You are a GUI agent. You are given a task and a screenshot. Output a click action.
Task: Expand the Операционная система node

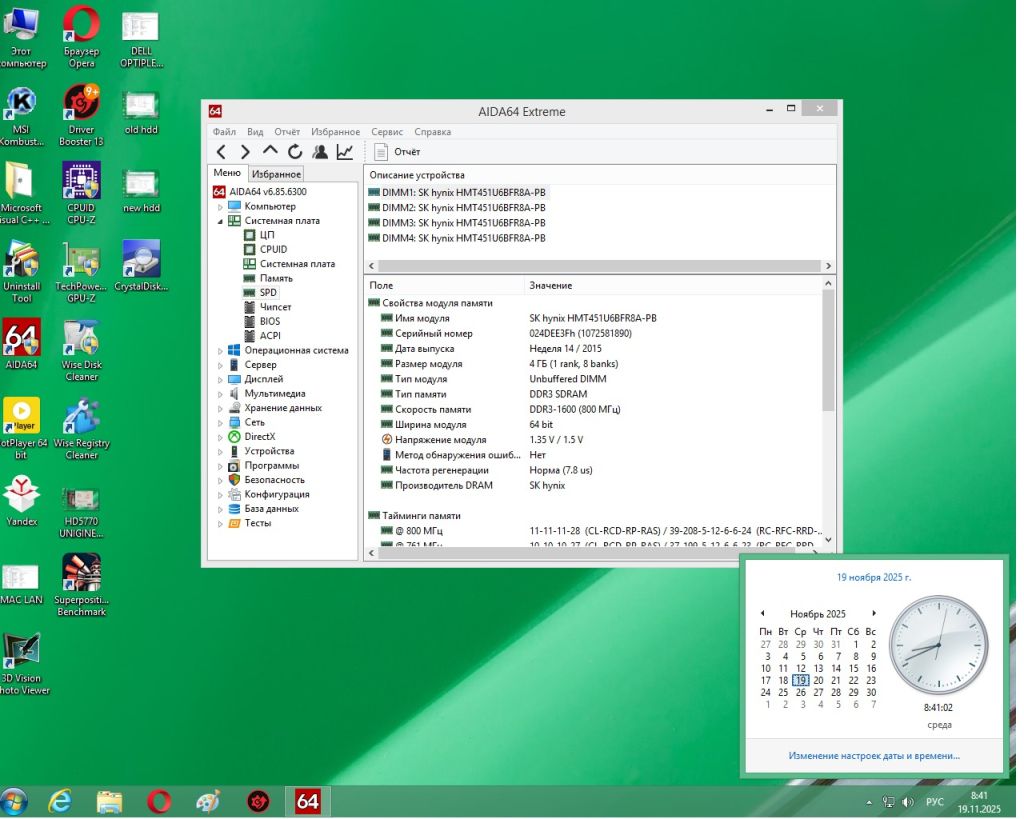220,351
